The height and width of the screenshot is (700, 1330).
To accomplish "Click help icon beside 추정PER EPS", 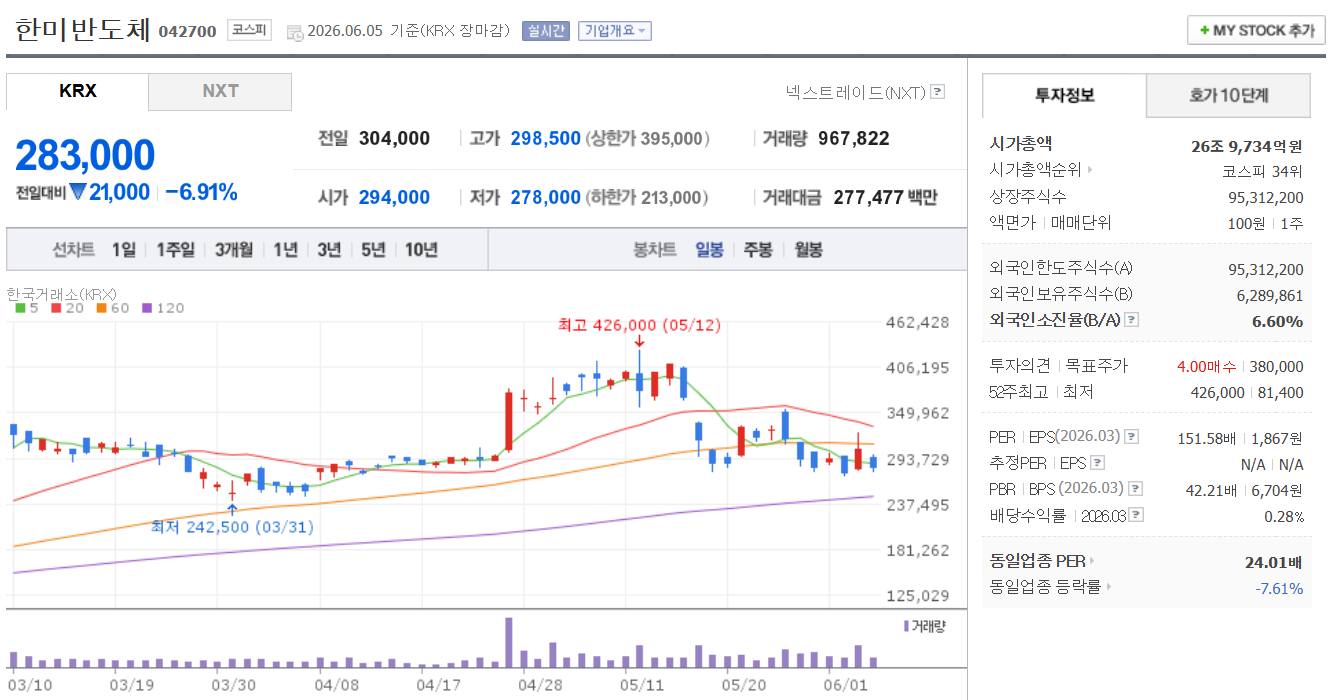I will pos(1097,463).
